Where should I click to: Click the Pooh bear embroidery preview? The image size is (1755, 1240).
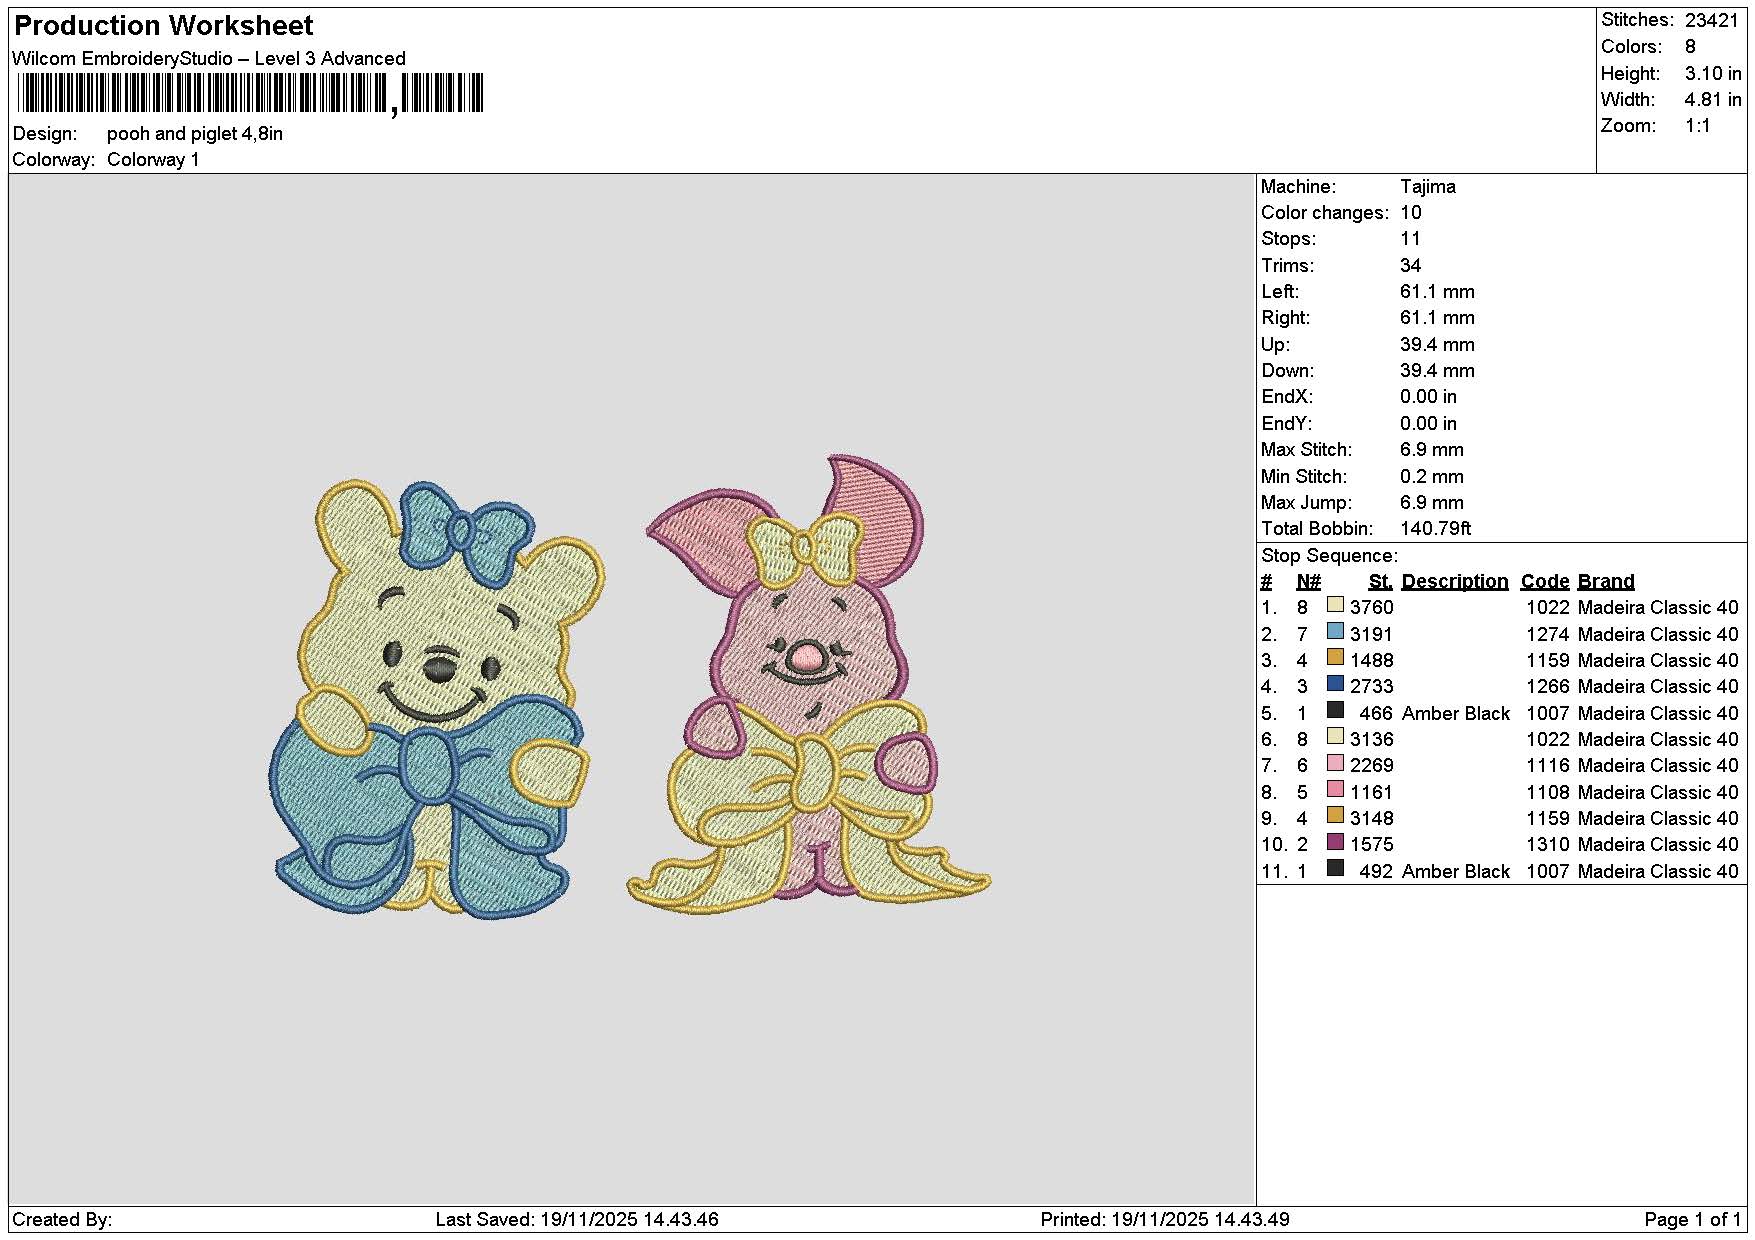[438, 698]
